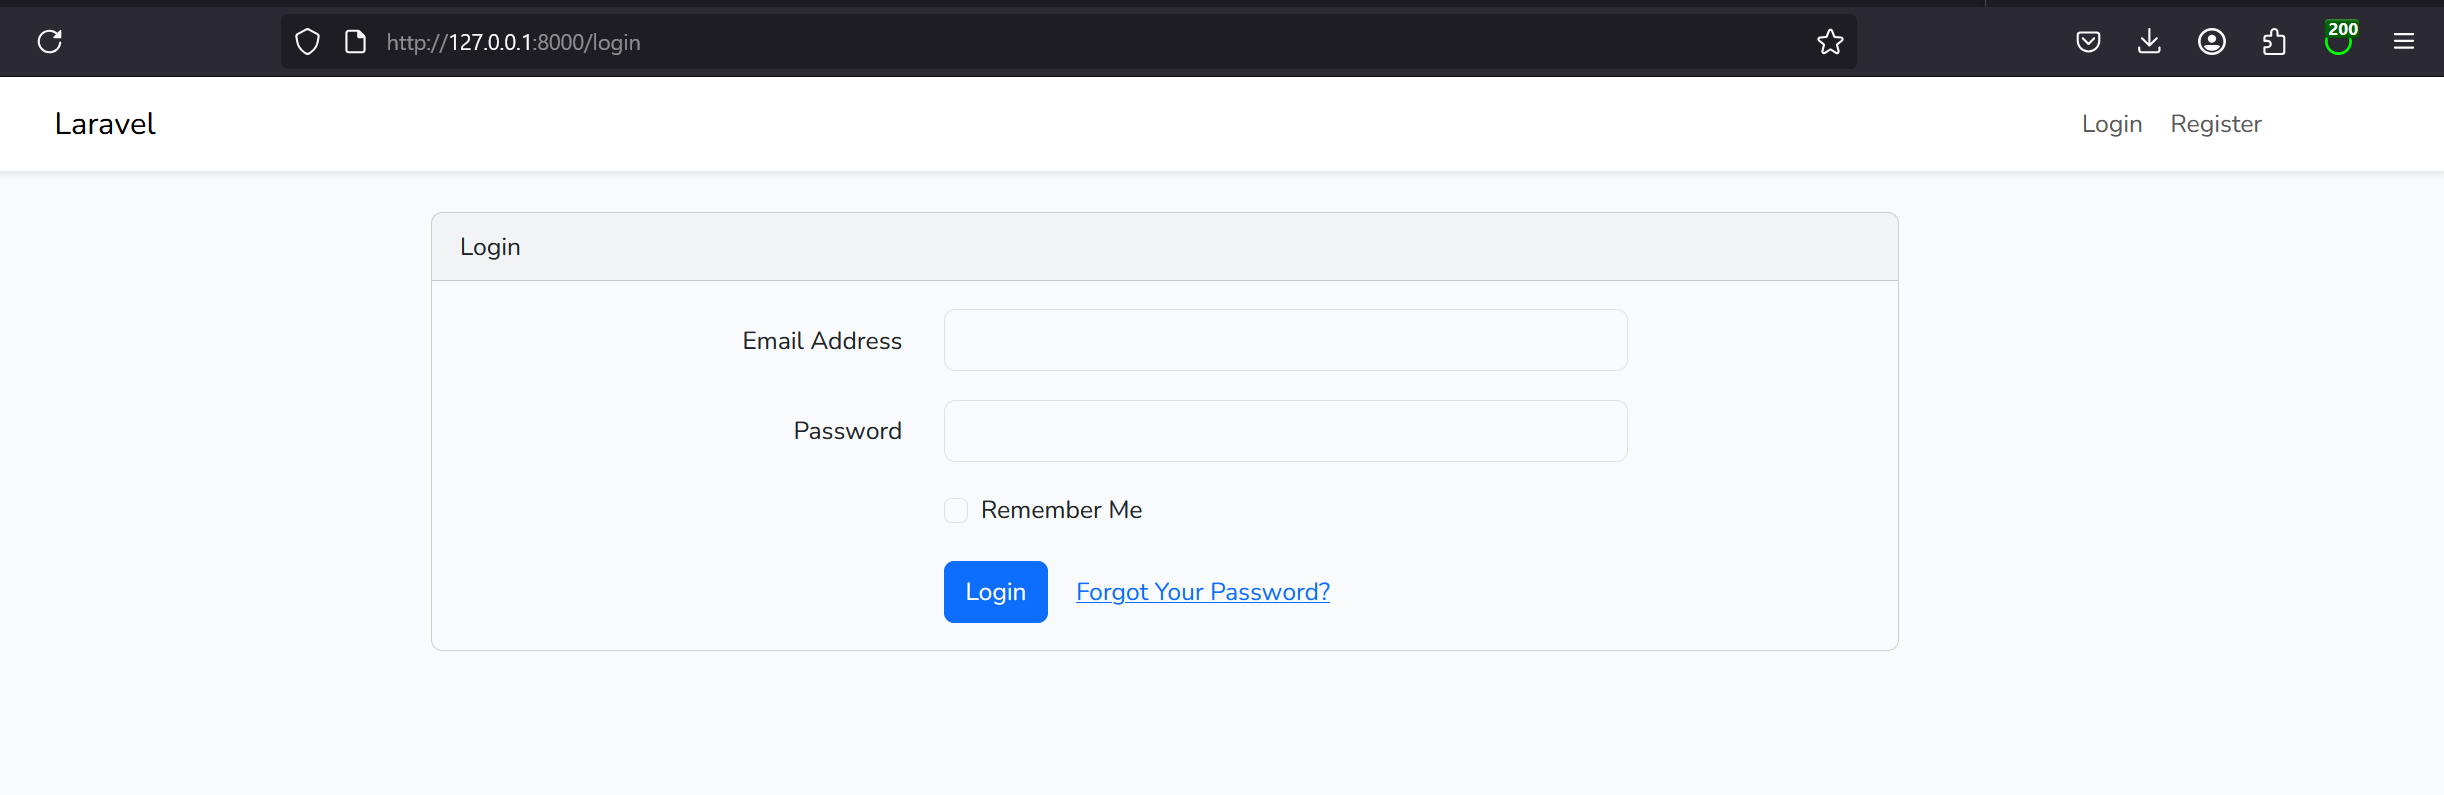Viewport: 2444px width, 795px height.
Task: Click the Laravel brand link
Action: tap(105, 124)
